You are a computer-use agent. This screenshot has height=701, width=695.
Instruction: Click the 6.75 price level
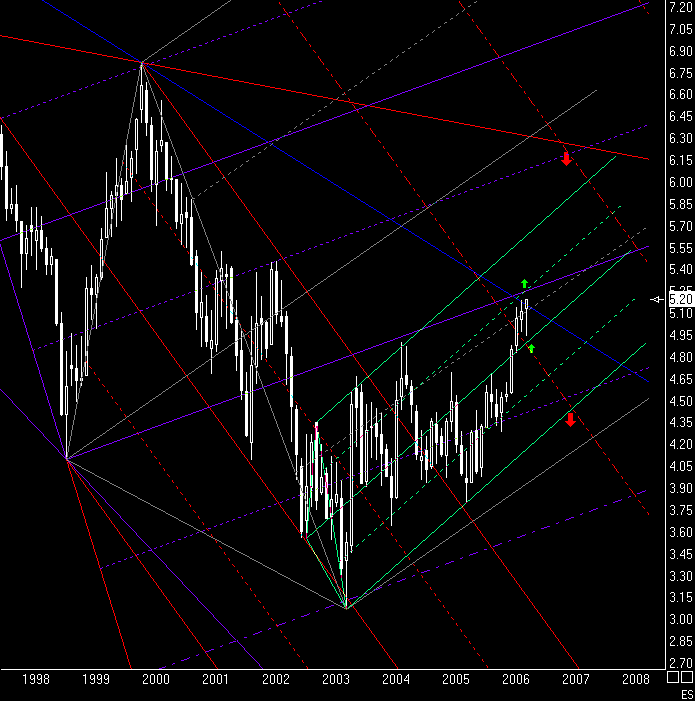tap(681, 73)
